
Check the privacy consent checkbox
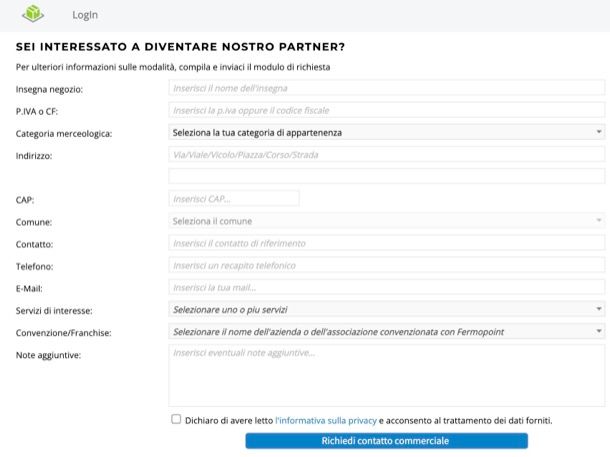click(x=176, y=419)
